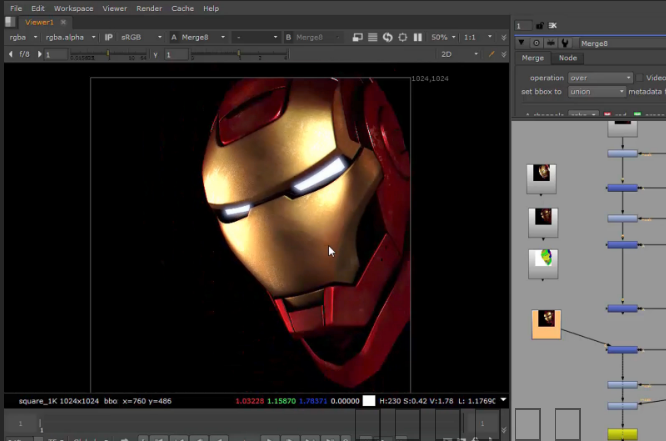Click the clear all panels icon
Image resolution: width=666 pixels, height=441 pixels.
(x=553, y=25)
